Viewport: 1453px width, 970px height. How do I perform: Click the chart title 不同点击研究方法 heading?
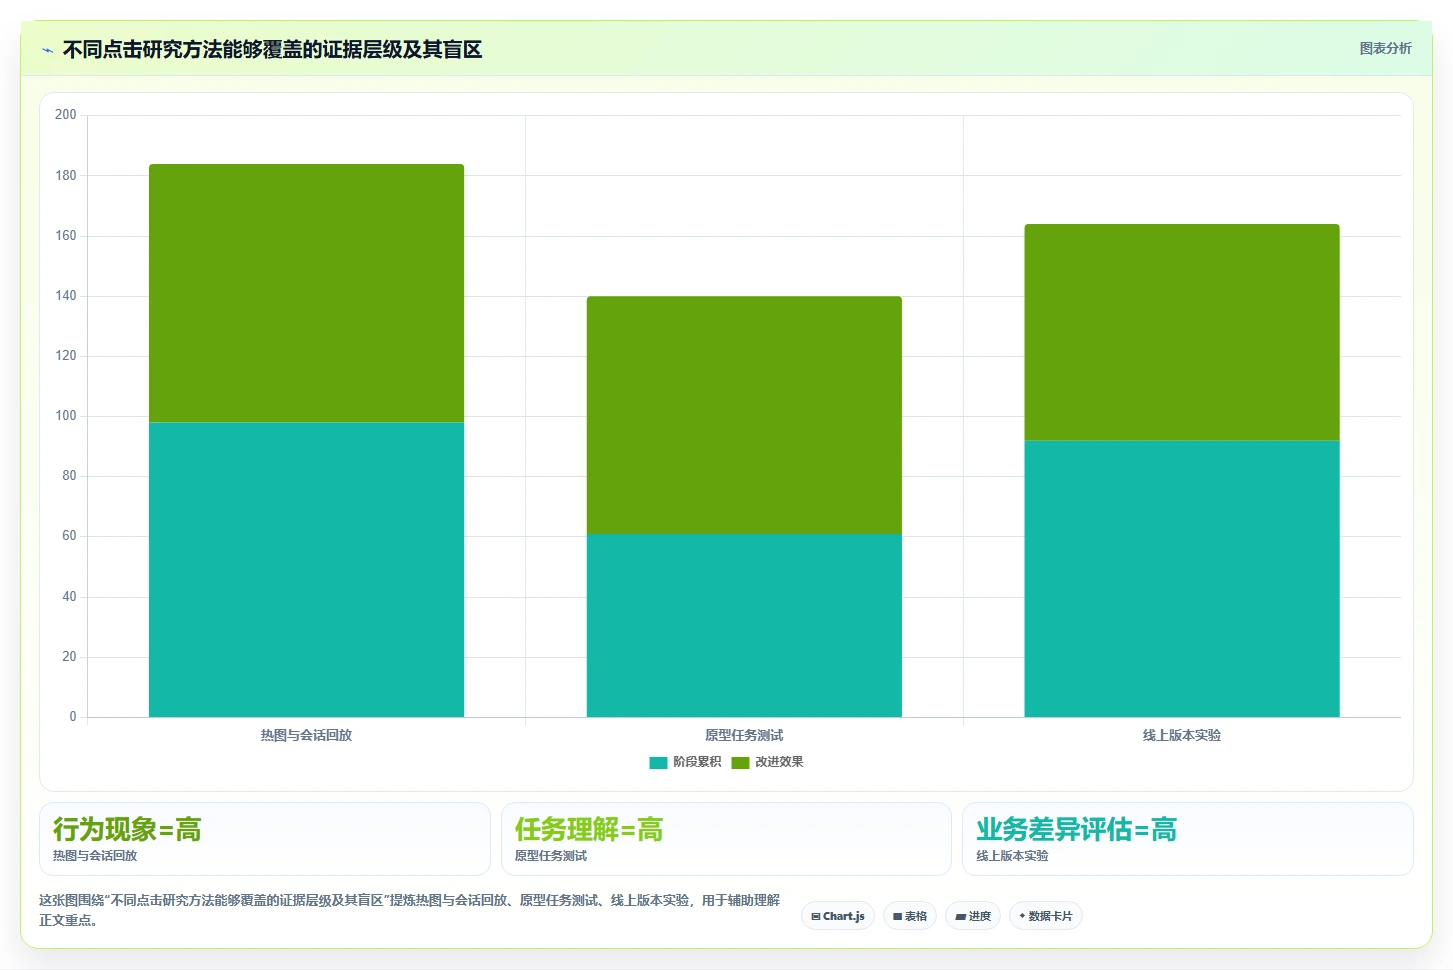[272, 50]
